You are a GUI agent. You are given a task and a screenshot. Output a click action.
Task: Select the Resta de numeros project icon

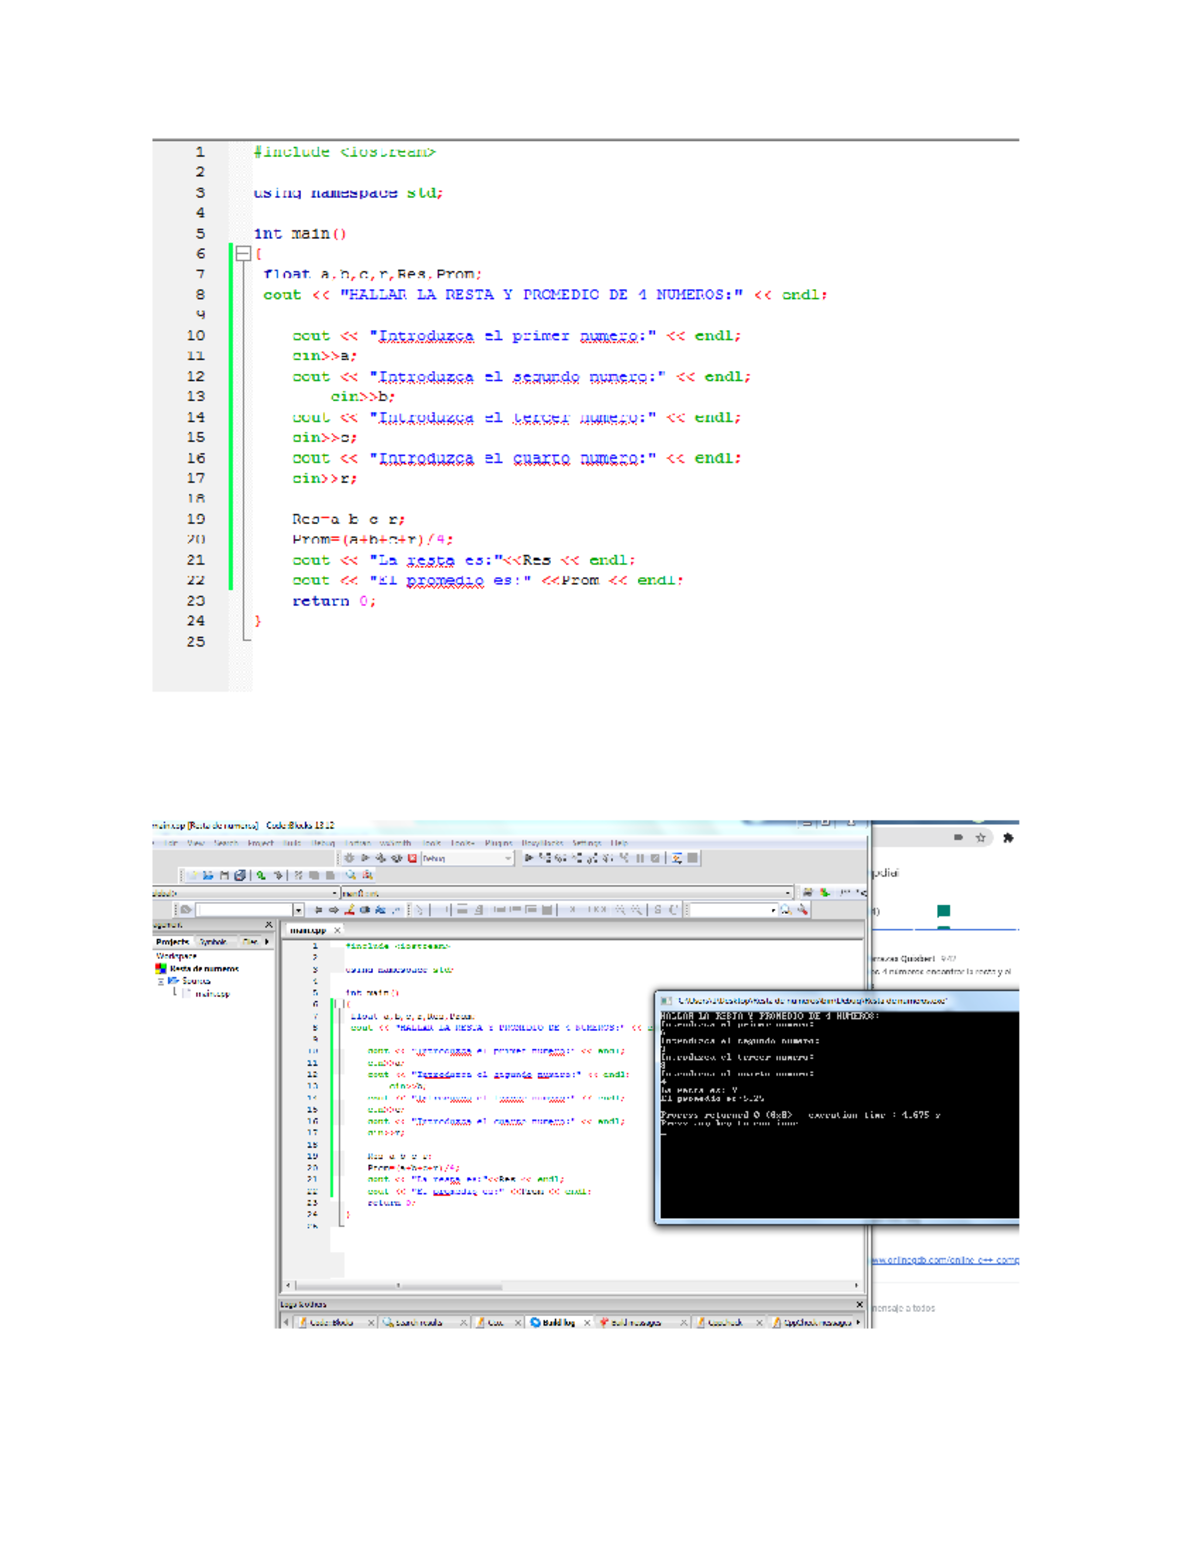click(x=161, y=968)
